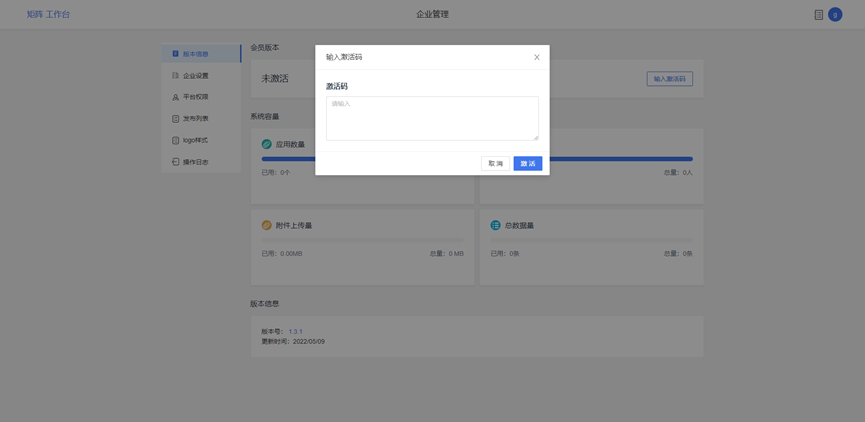Open the 输入激活码 button in 会员版本
Viewport: 865px width, 422px height.
click(670, 79)
